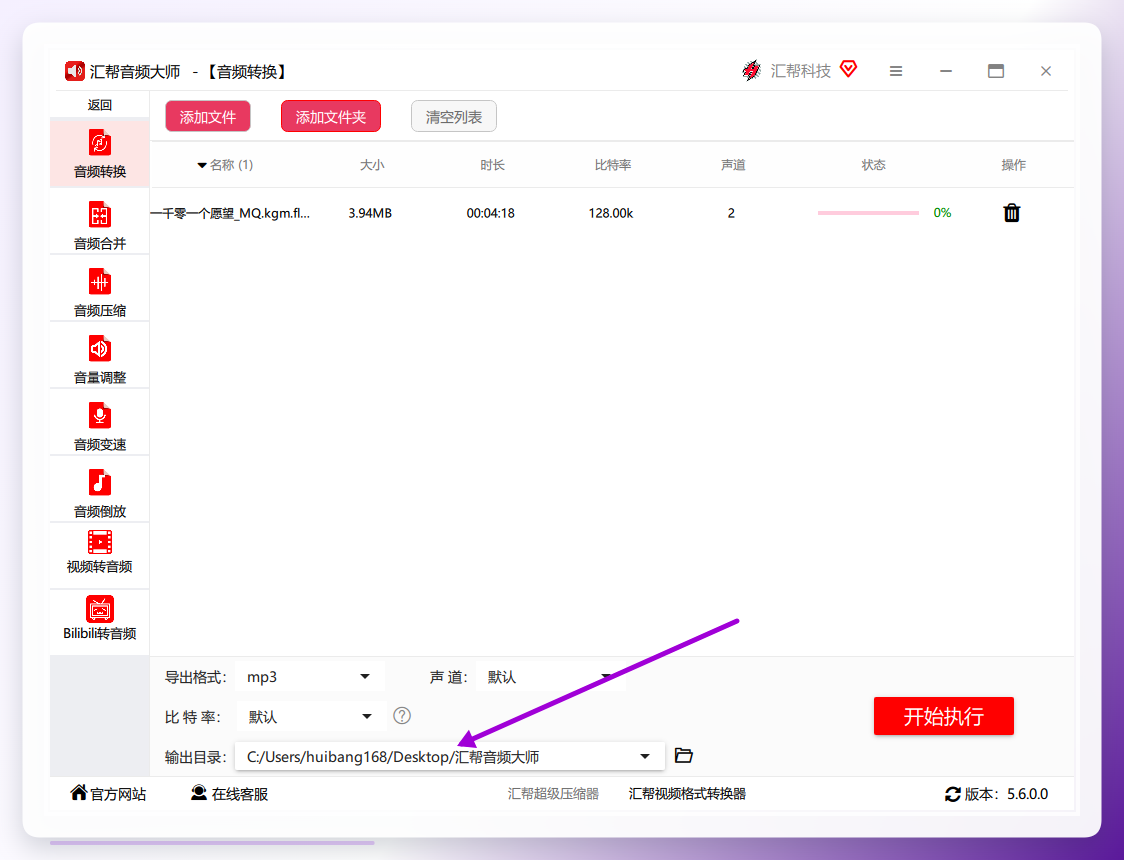1124x860 pixels.
Task: Open the 音量调整 volume adjust tool
Action: [x=100, y=359]
